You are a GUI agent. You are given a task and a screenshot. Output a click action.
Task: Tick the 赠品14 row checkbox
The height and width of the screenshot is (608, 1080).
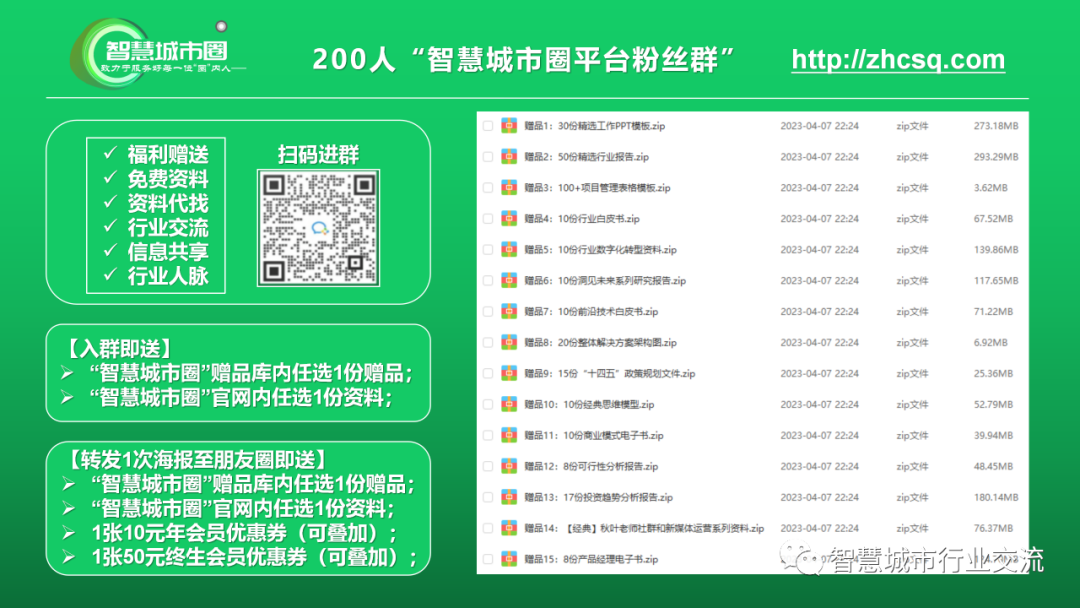(488, 529)
